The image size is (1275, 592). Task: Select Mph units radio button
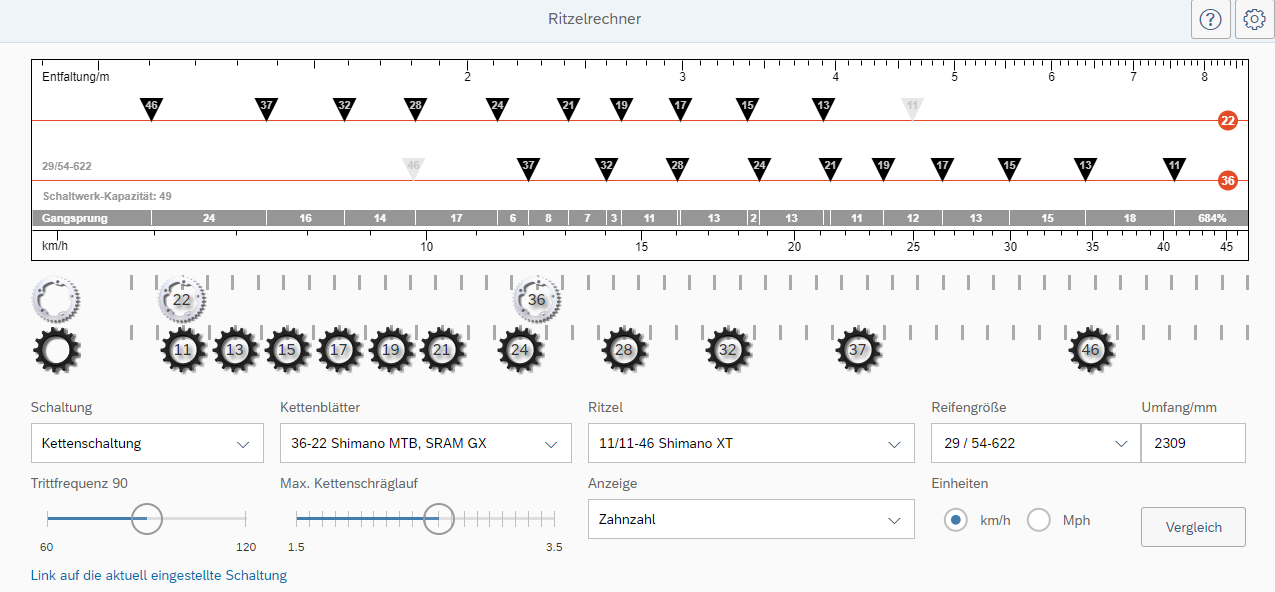pyautogui.click(x=1040, y=520)
